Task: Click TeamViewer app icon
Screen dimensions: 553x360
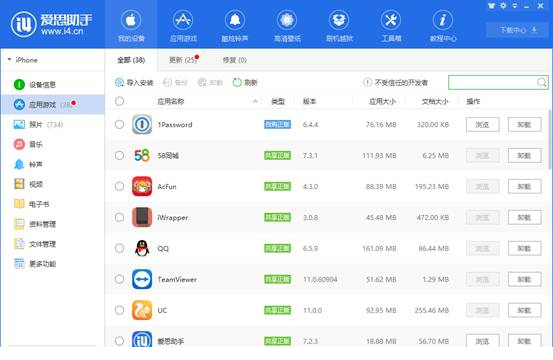Action: 142,279
